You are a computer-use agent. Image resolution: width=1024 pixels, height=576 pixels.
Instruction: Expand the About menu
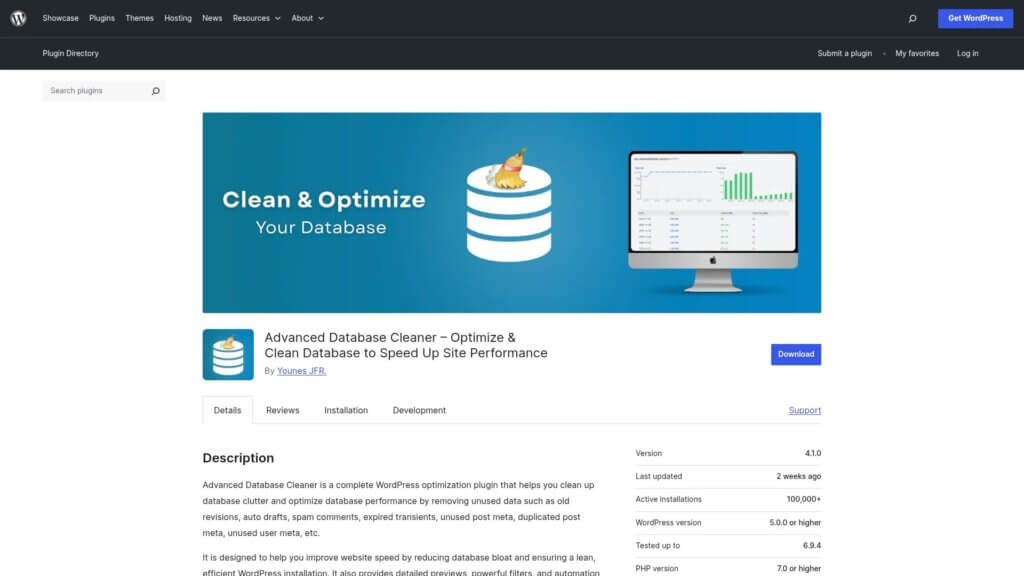(x=308, y=18)
